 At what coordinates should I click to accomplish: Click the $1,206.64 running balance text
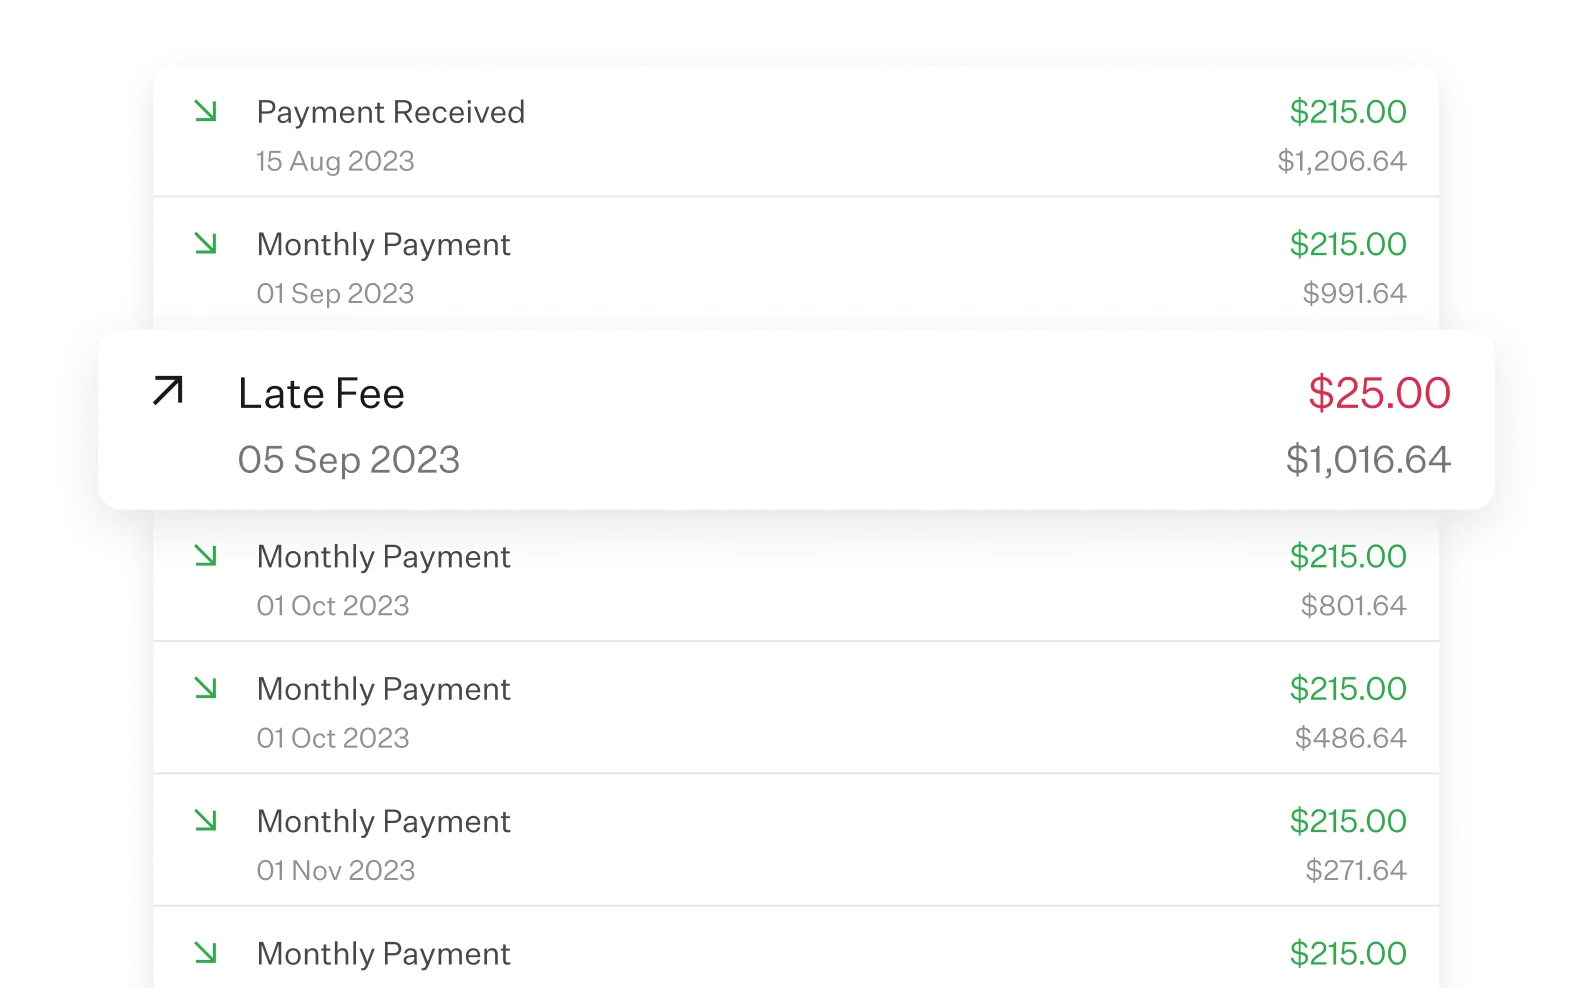click(x=1340, y=160)
